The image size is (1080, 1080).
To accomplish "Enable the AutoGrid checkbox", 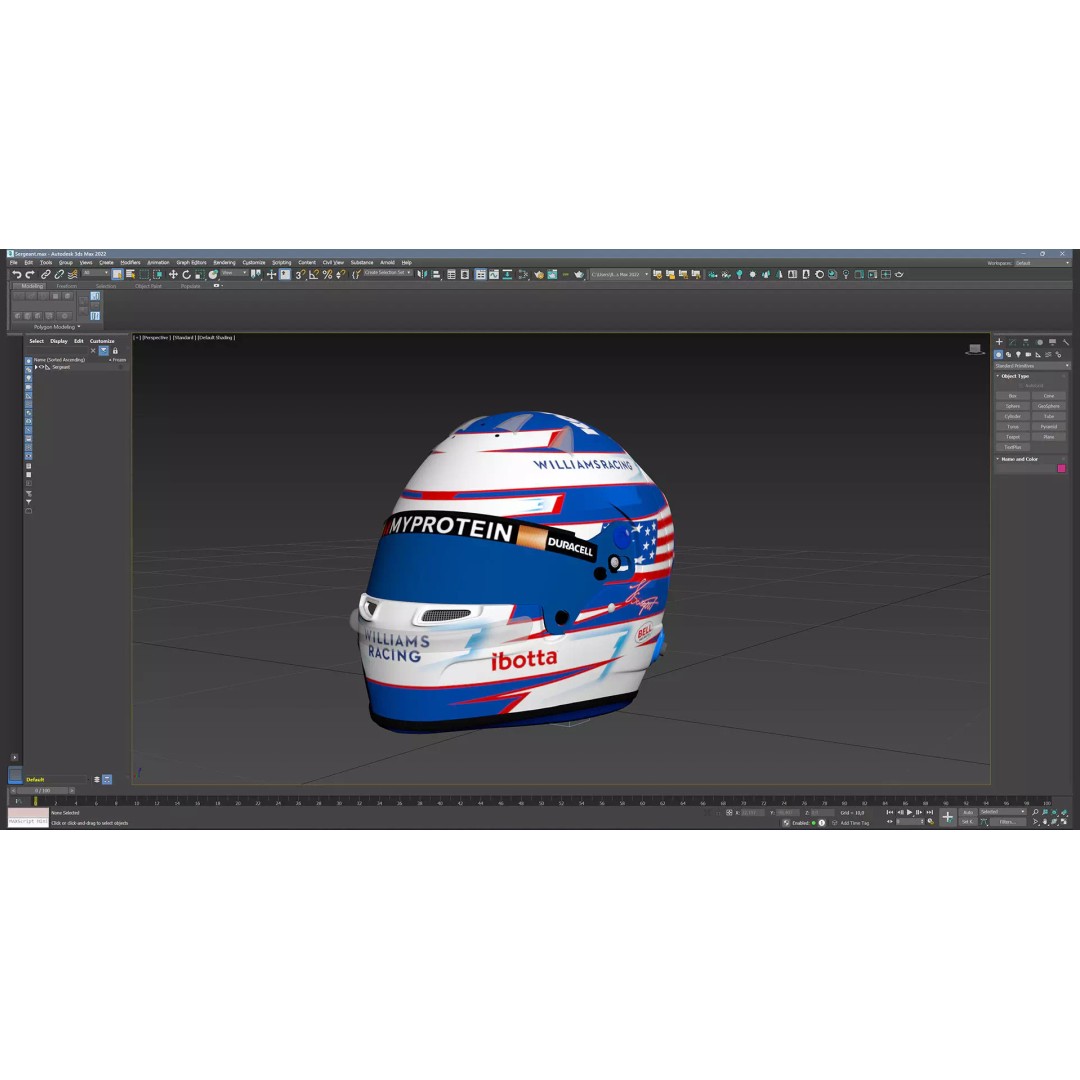I will pos(1021,385).
